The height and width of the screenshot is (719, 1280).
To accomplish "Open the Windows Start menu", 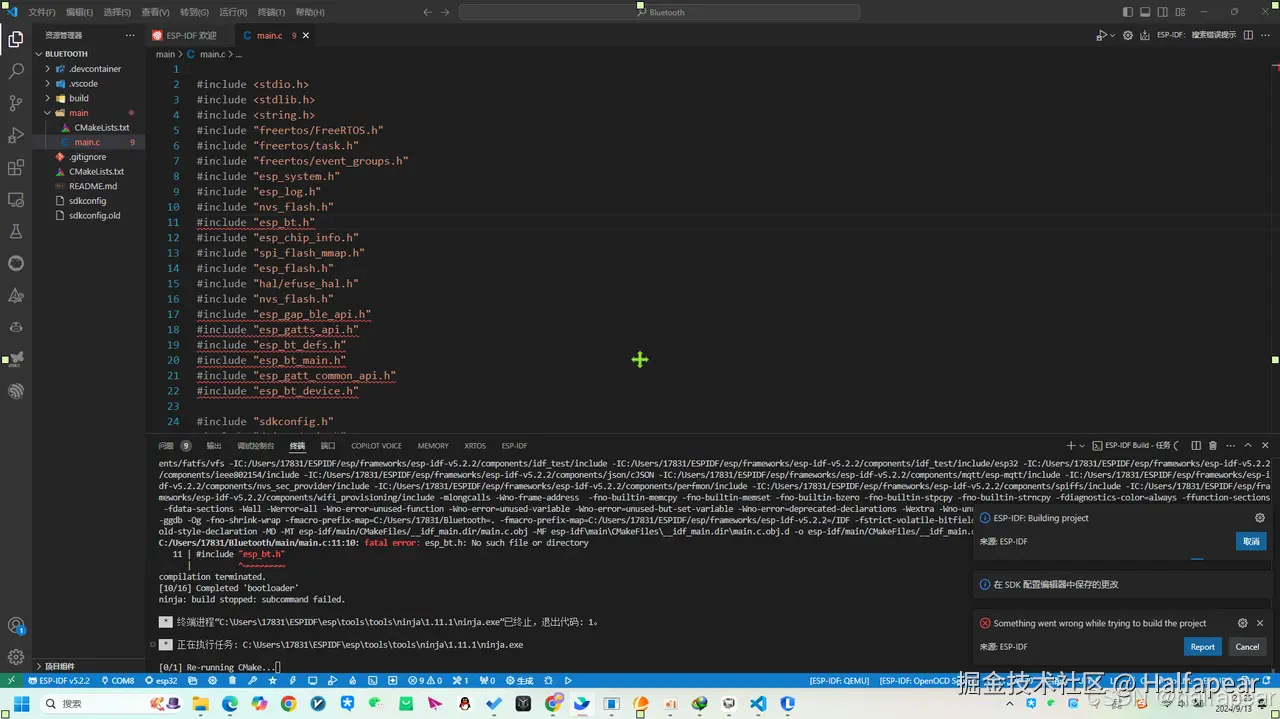I will 20,704.
